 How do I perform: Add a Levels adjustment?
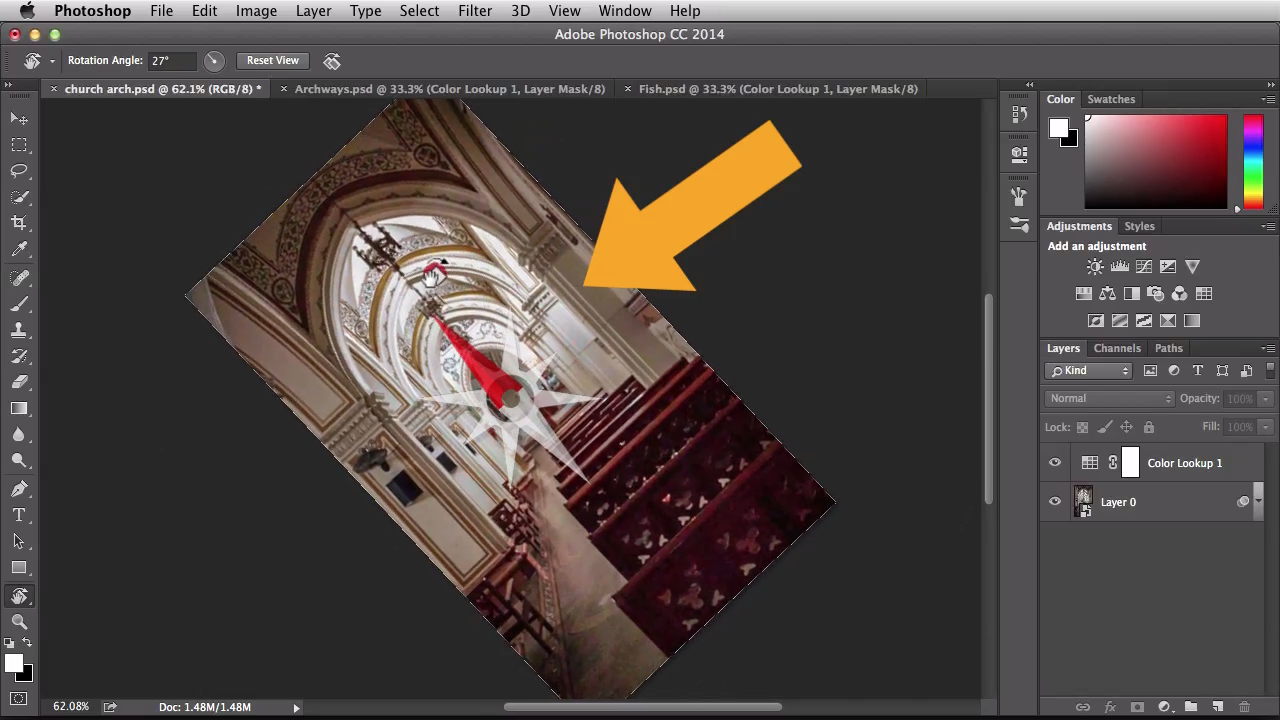click(x=1119, y=267)
